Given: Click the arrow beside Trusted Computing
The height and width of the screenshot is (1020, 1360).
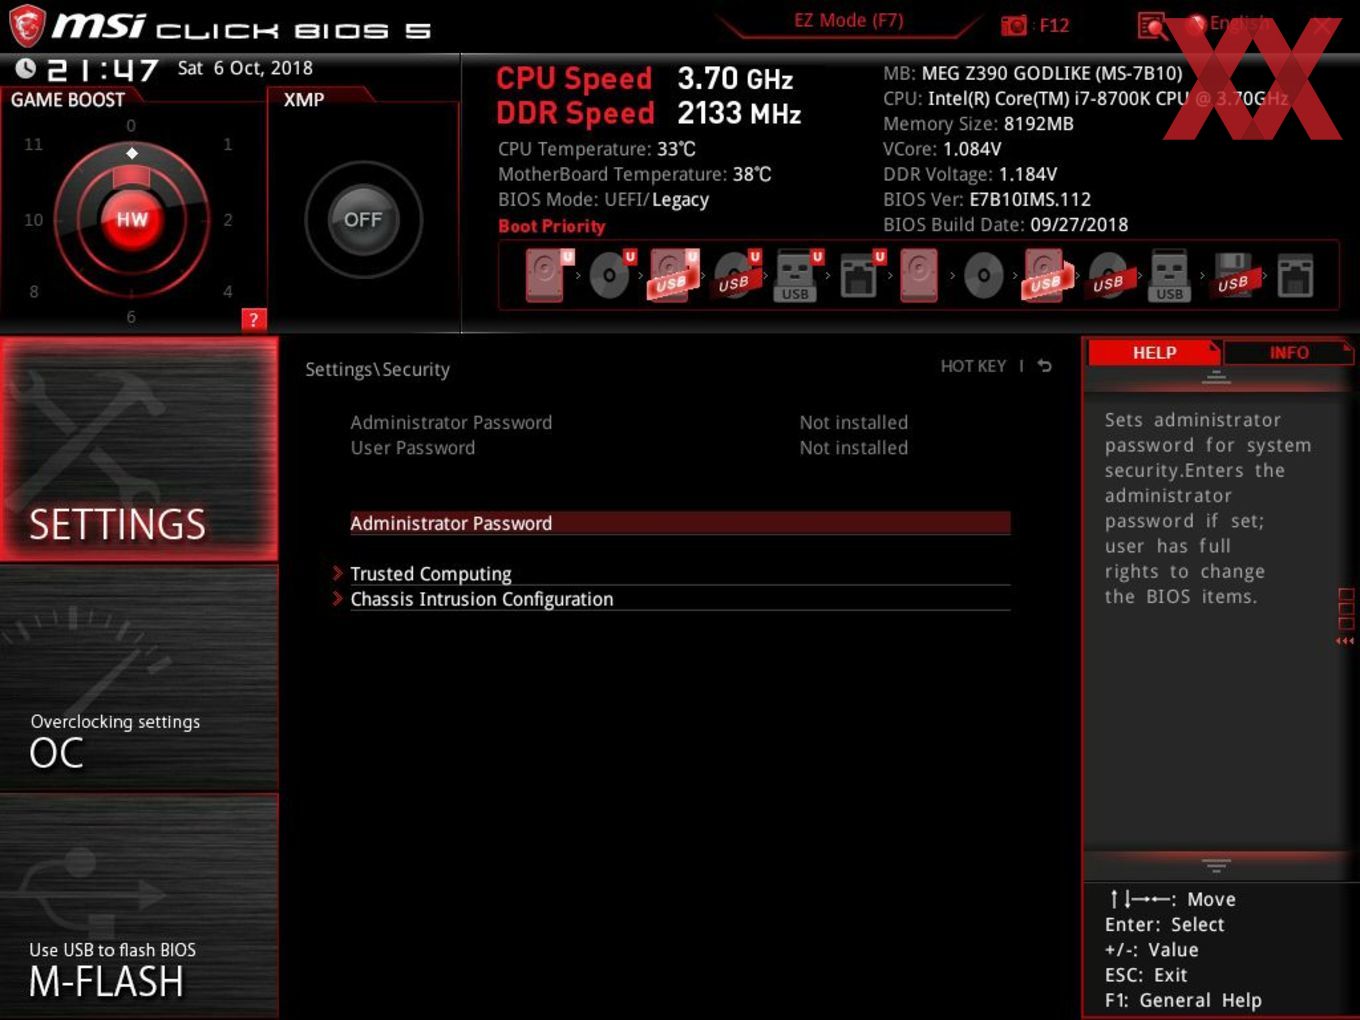Looking at the screenshot, I should (x=338, y=573).
